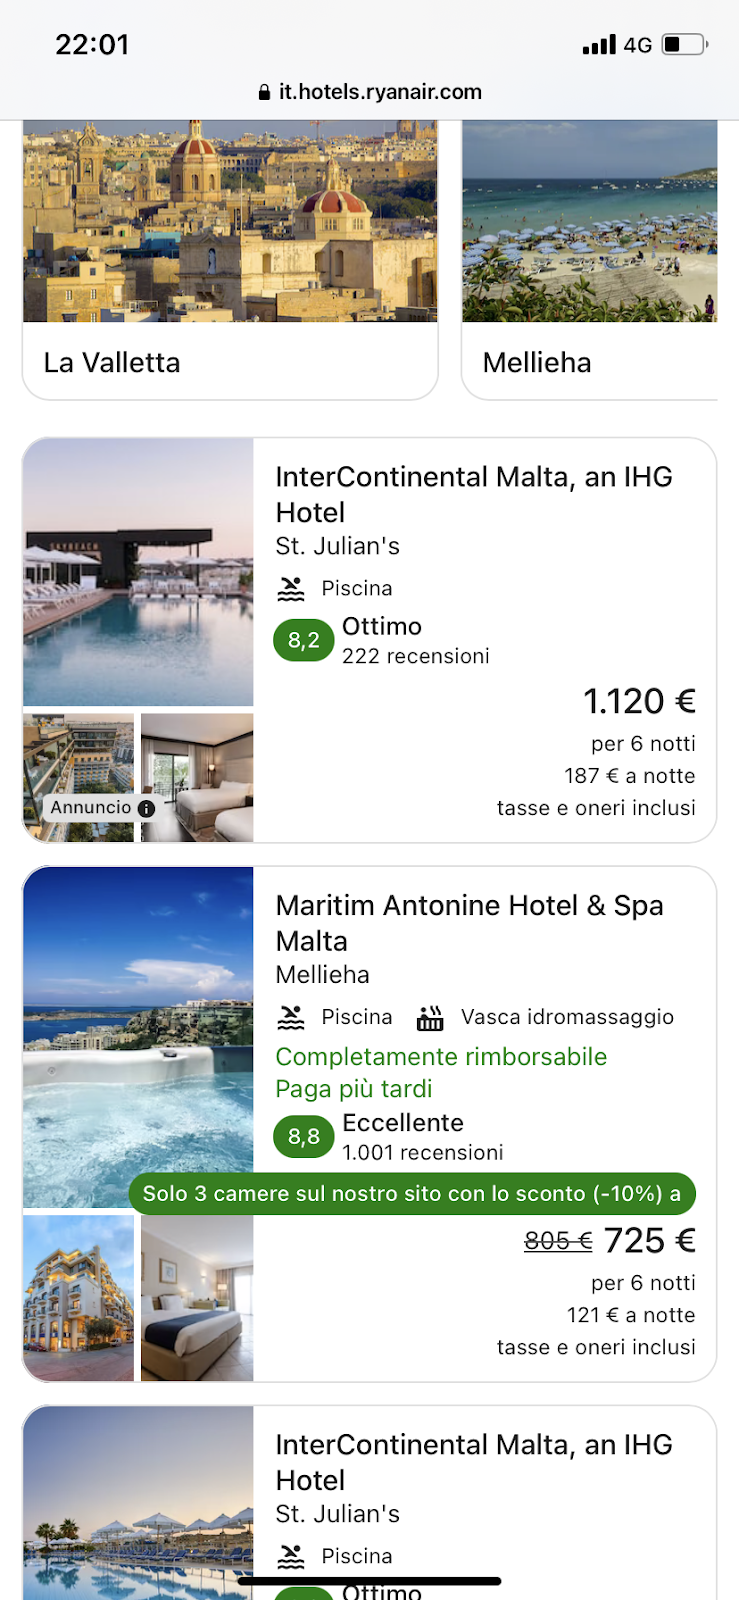
Task: View InterContinental bedroom thumbnail photo
Action: pyautogui.click(x=197, y=777)
